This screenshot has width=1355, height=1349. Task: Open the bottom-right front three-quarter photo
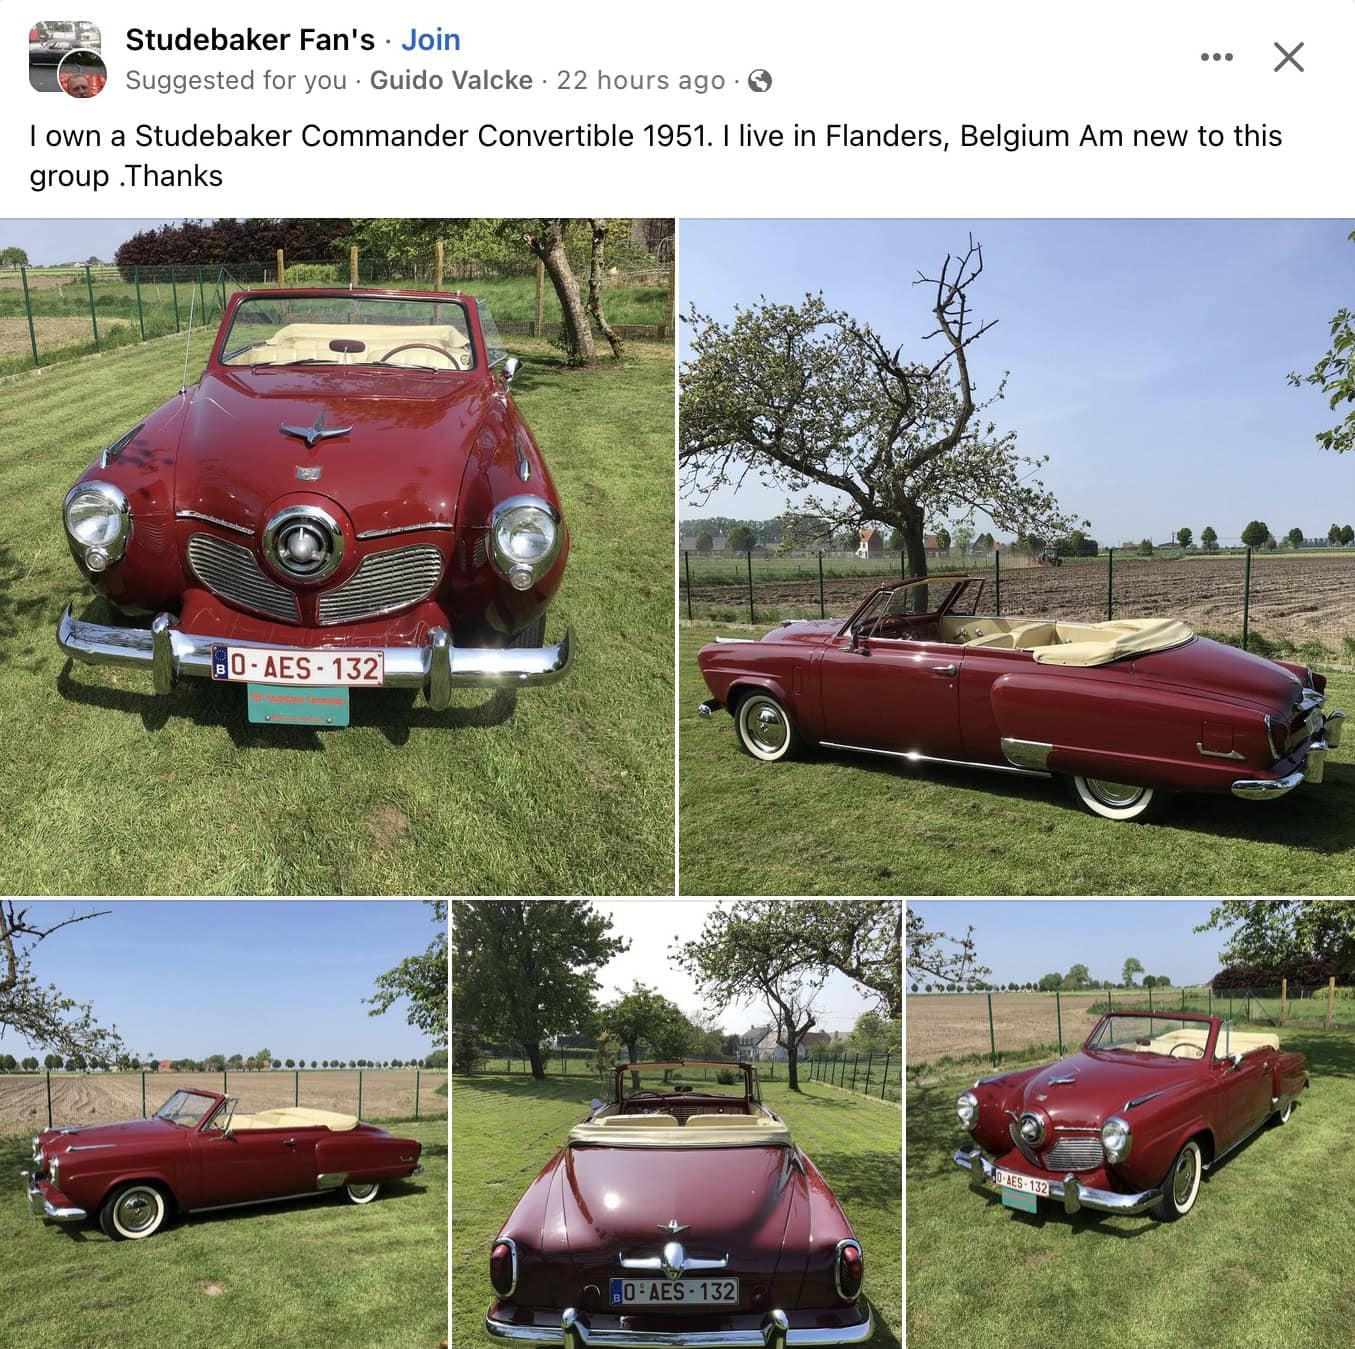(x=1130, y=1124)
